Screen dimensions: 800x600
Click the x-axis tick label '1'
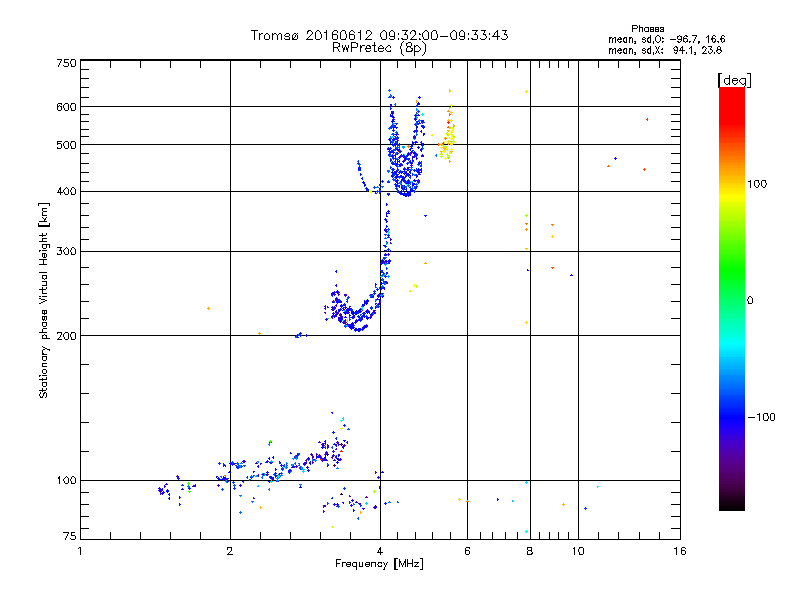[x=80, y=552]
